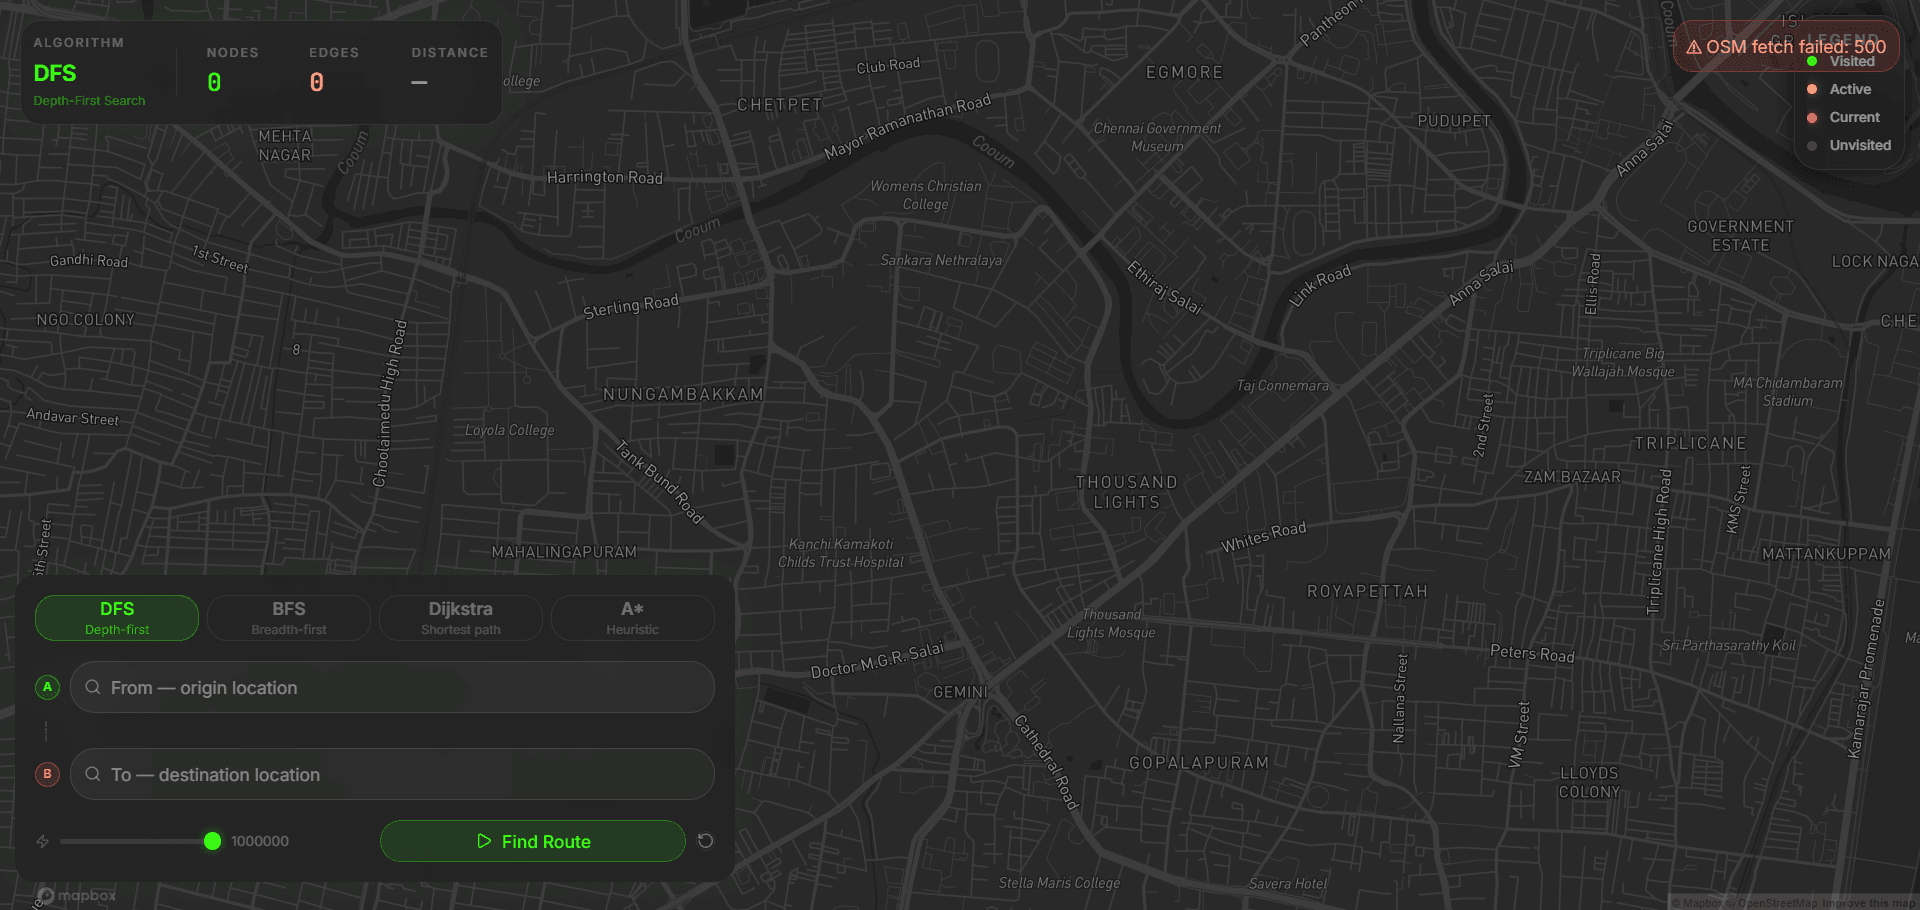Click the reset arrow next to Find Route

pos(705,841)
